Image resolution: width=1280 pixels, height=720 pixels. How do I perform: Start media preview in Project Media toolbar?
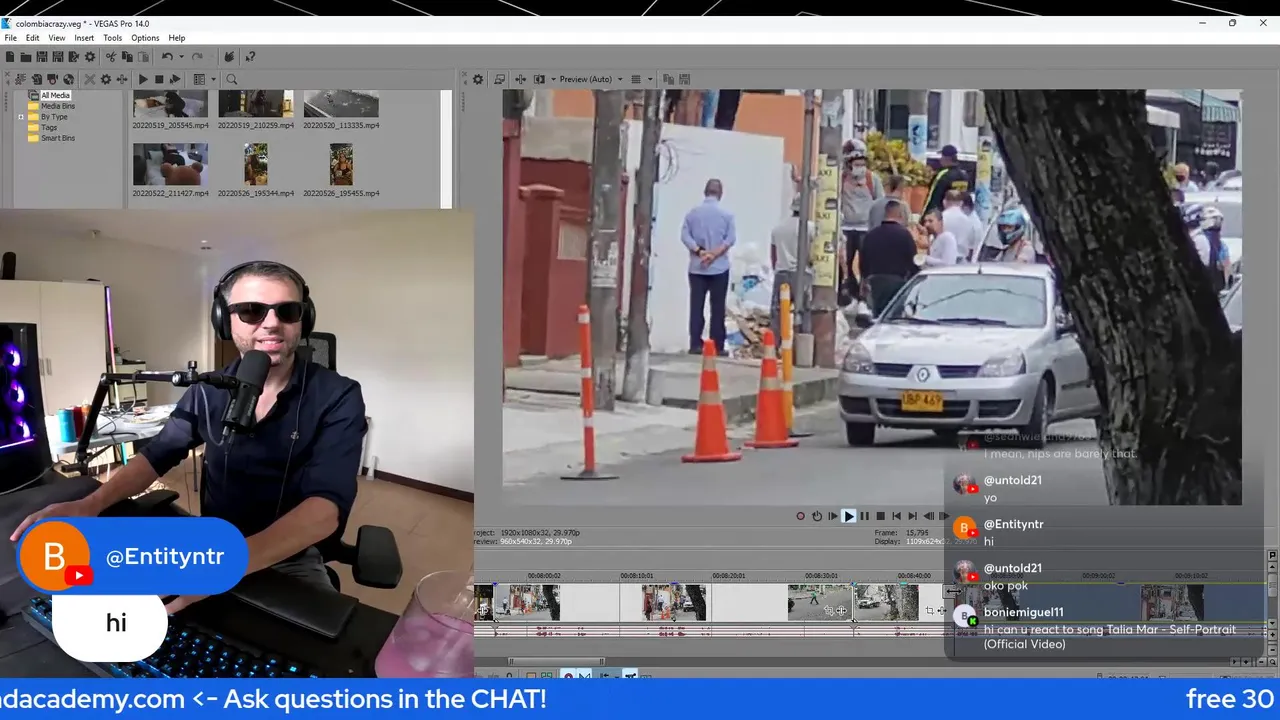pos(143,79)
